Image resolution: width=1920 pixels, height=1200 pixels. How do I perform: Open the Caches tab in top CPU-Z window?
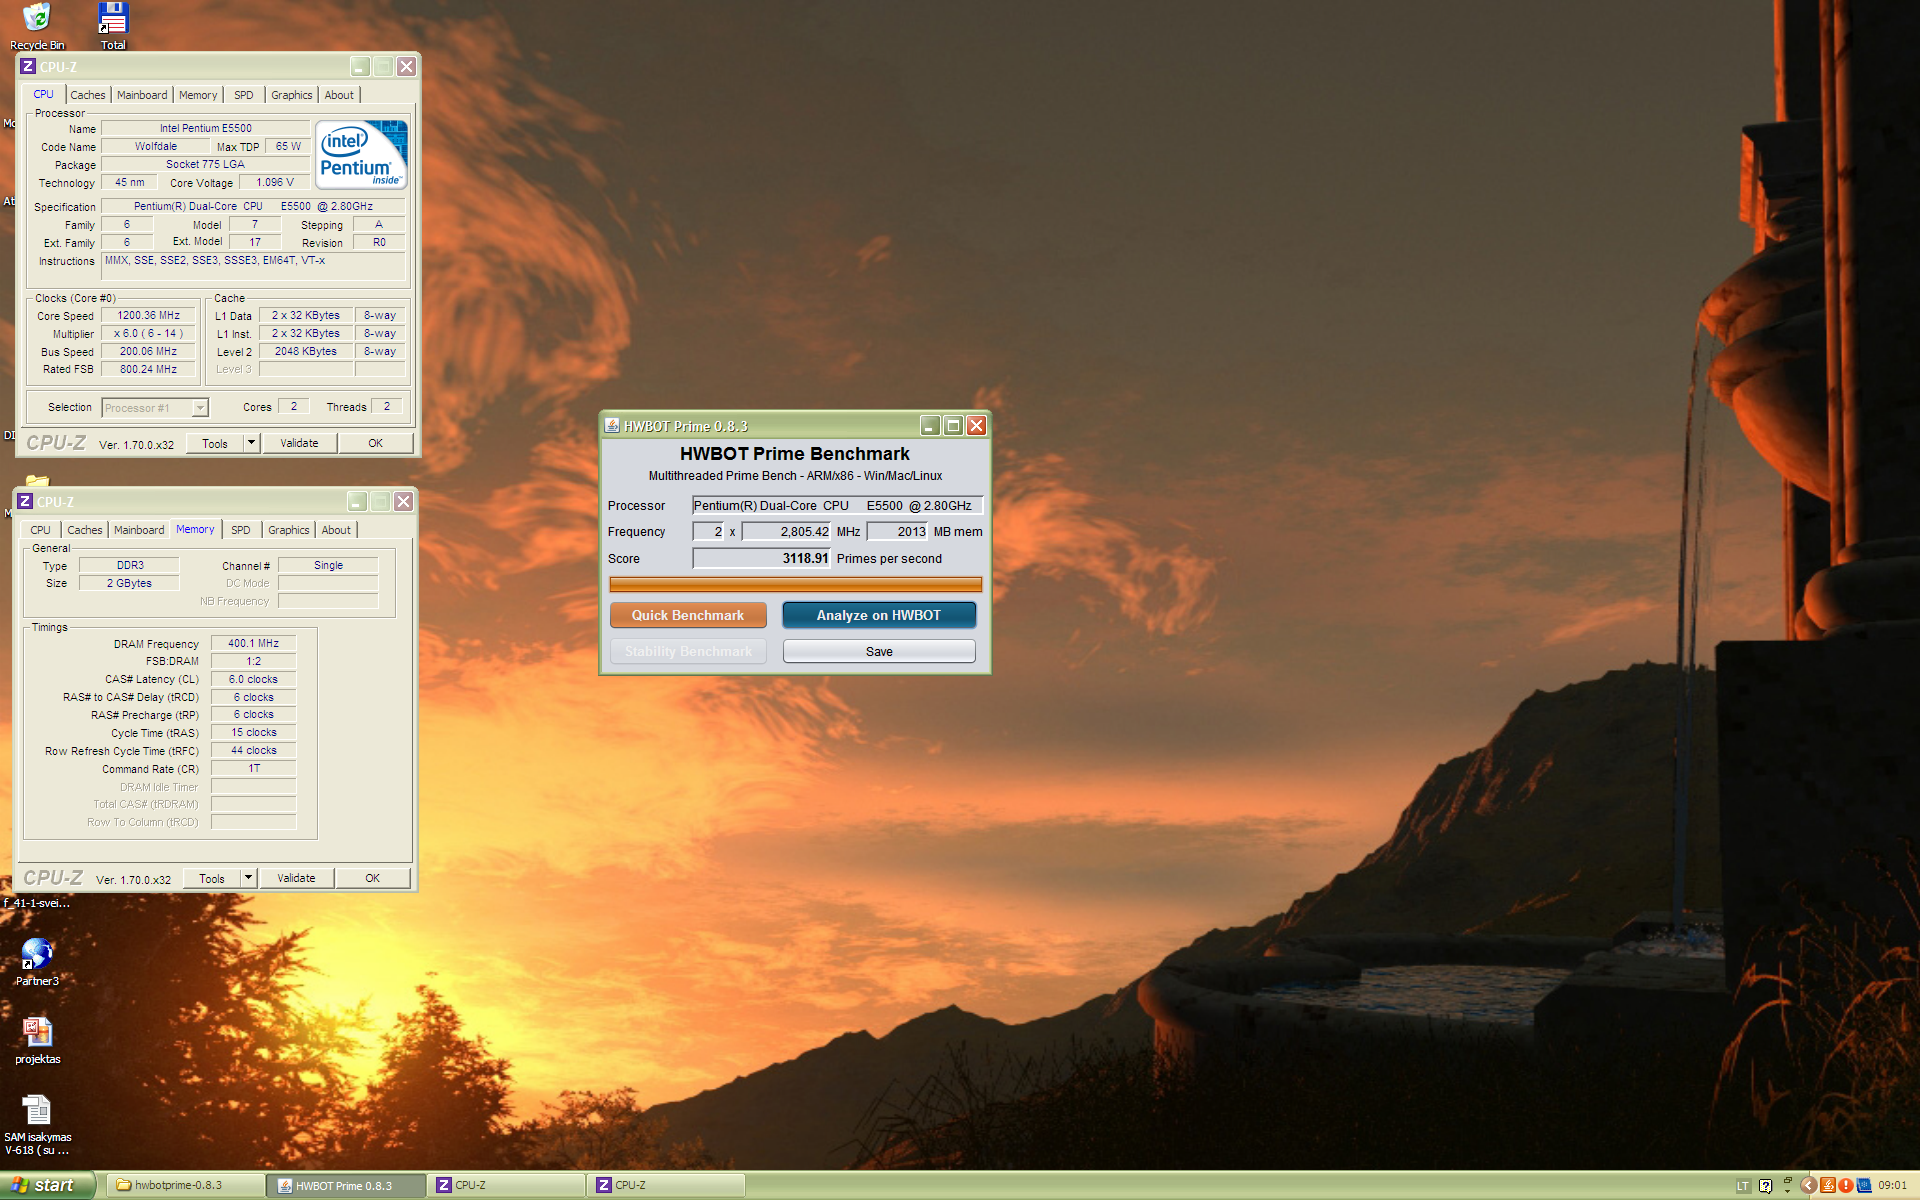pyautogui.click(x=88, y=95)
